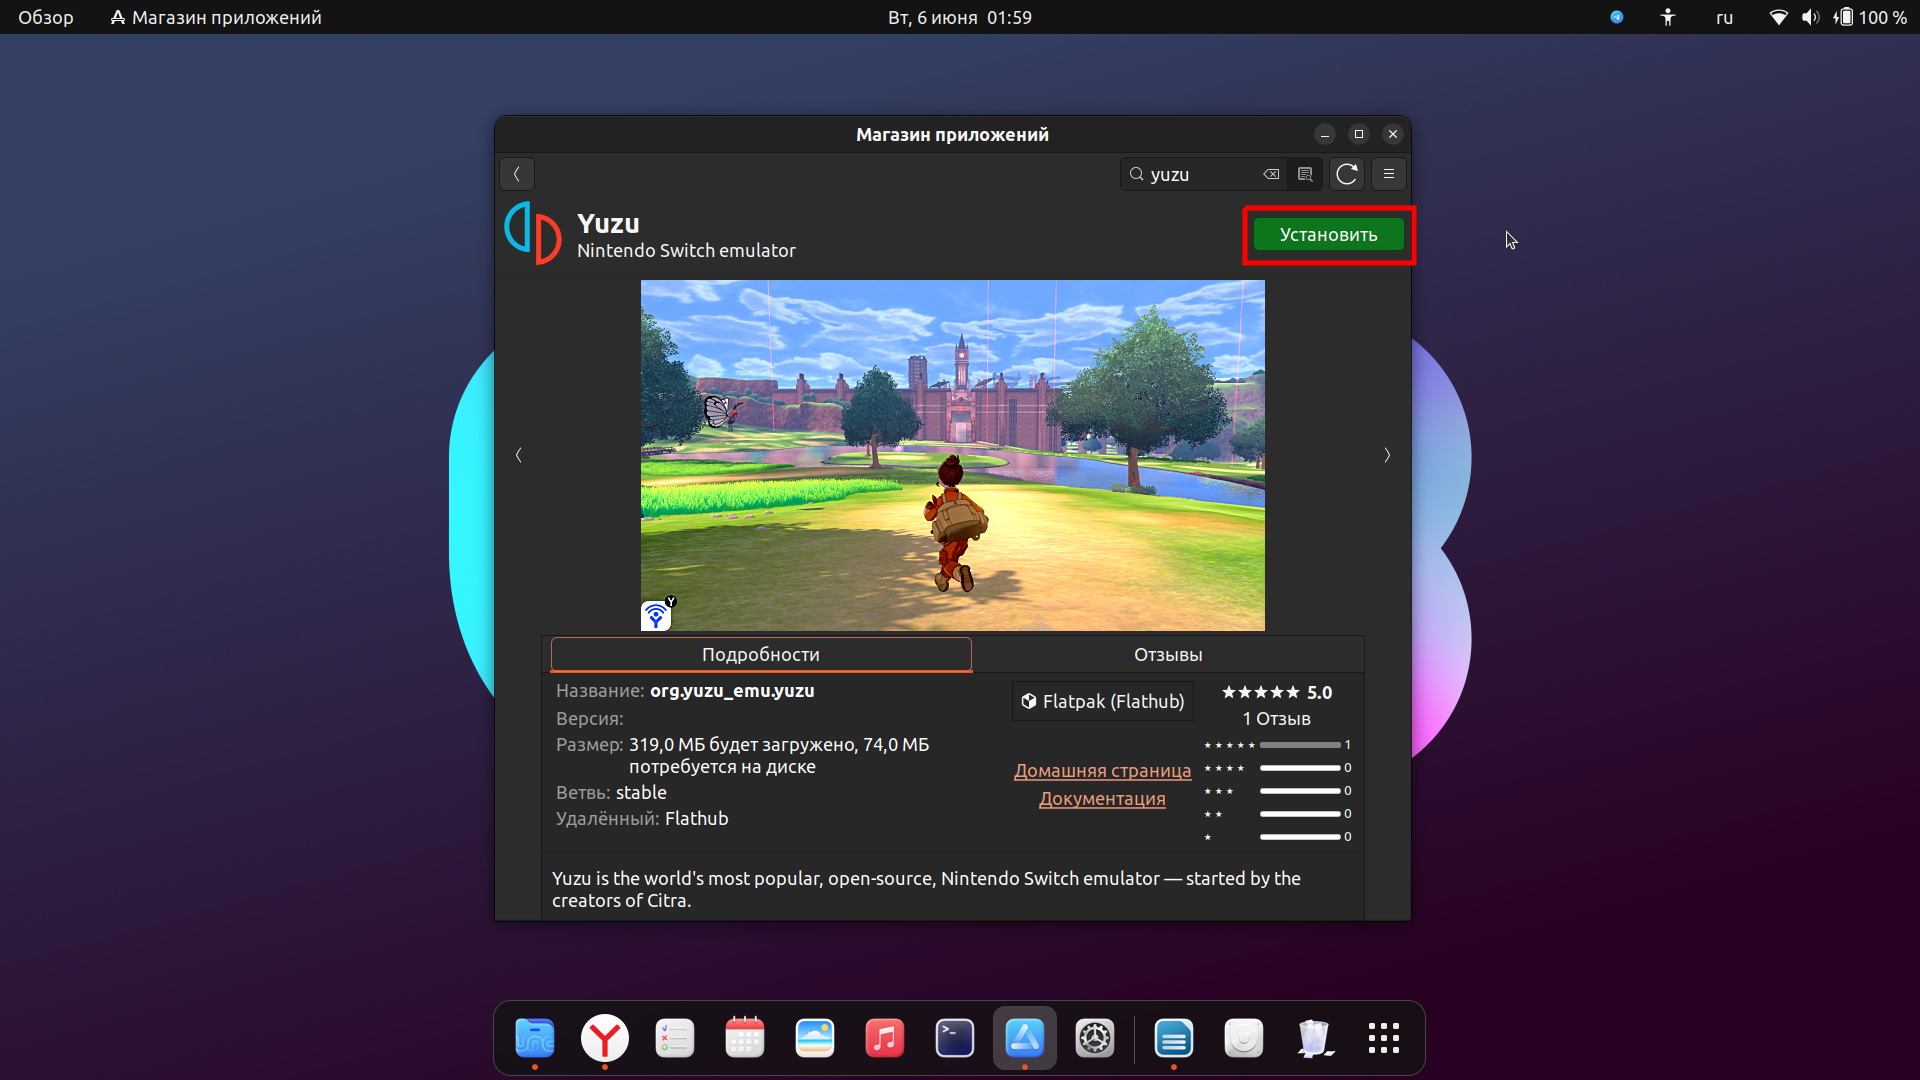Click the 5.0 star rating summary
Viewport: 1920px width, 1080px height.
click(1277, 692)
